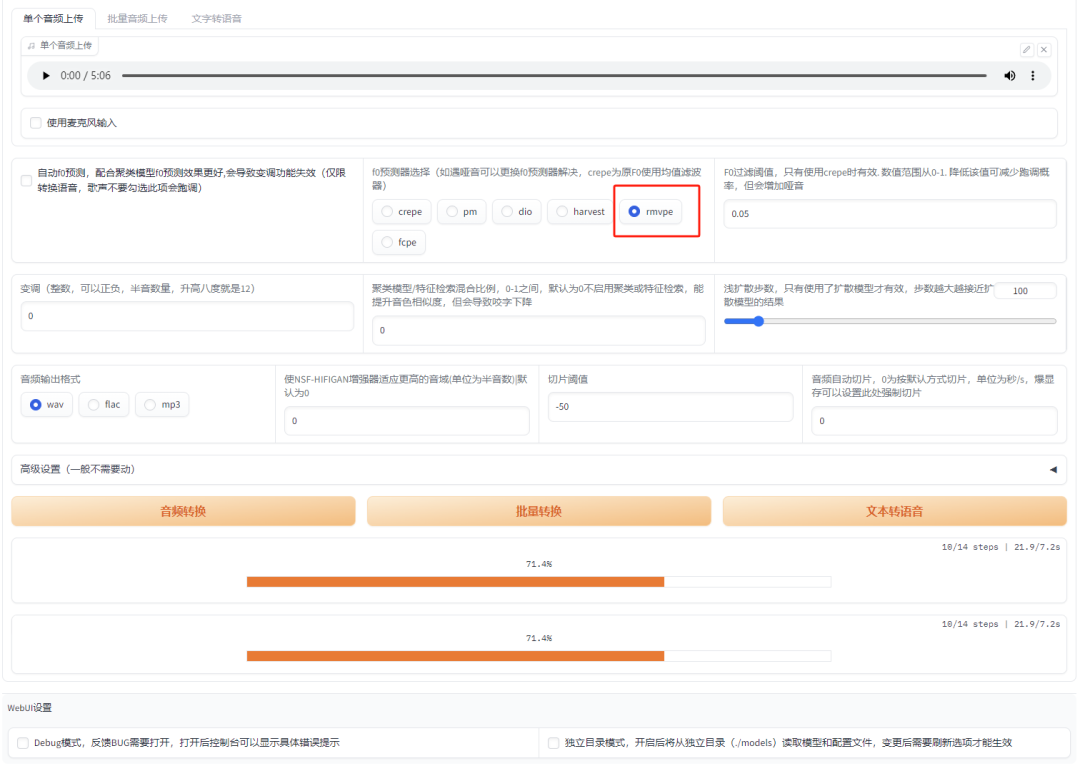1080x771 pixels.
Task: Click the 聚类模型/特征检索混合比例 input field
Action: (x=539, y=330)
